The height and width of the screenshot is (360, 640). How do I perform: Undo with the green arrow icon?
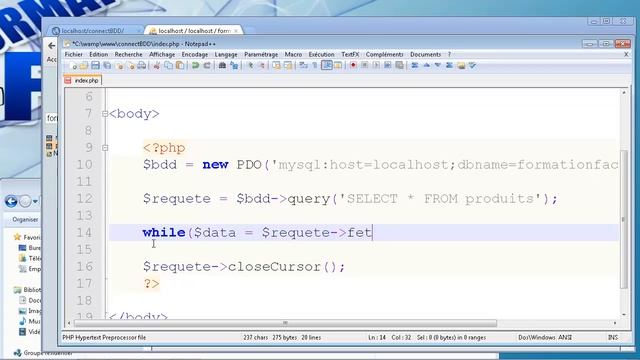[x=196, y=65]
